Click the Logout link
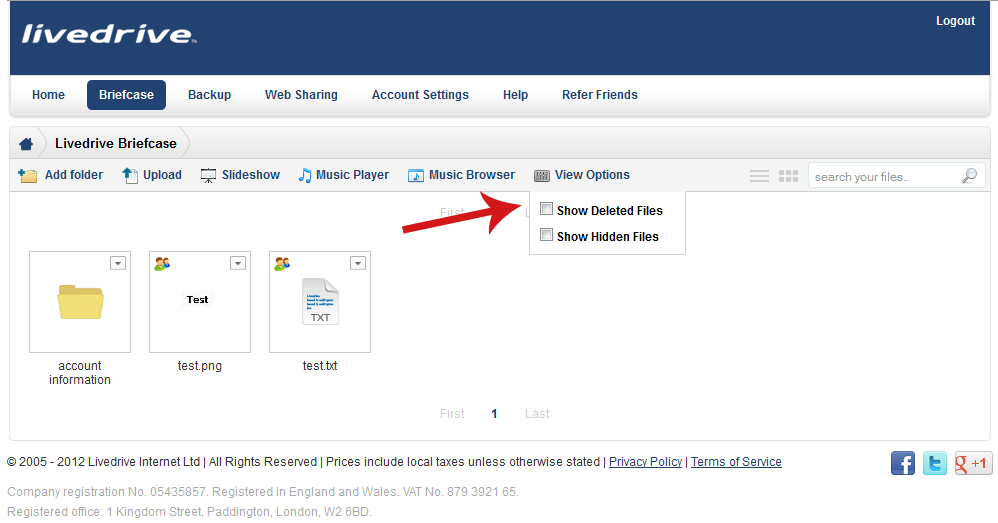 pyautogui.click(x=955, y=21)
